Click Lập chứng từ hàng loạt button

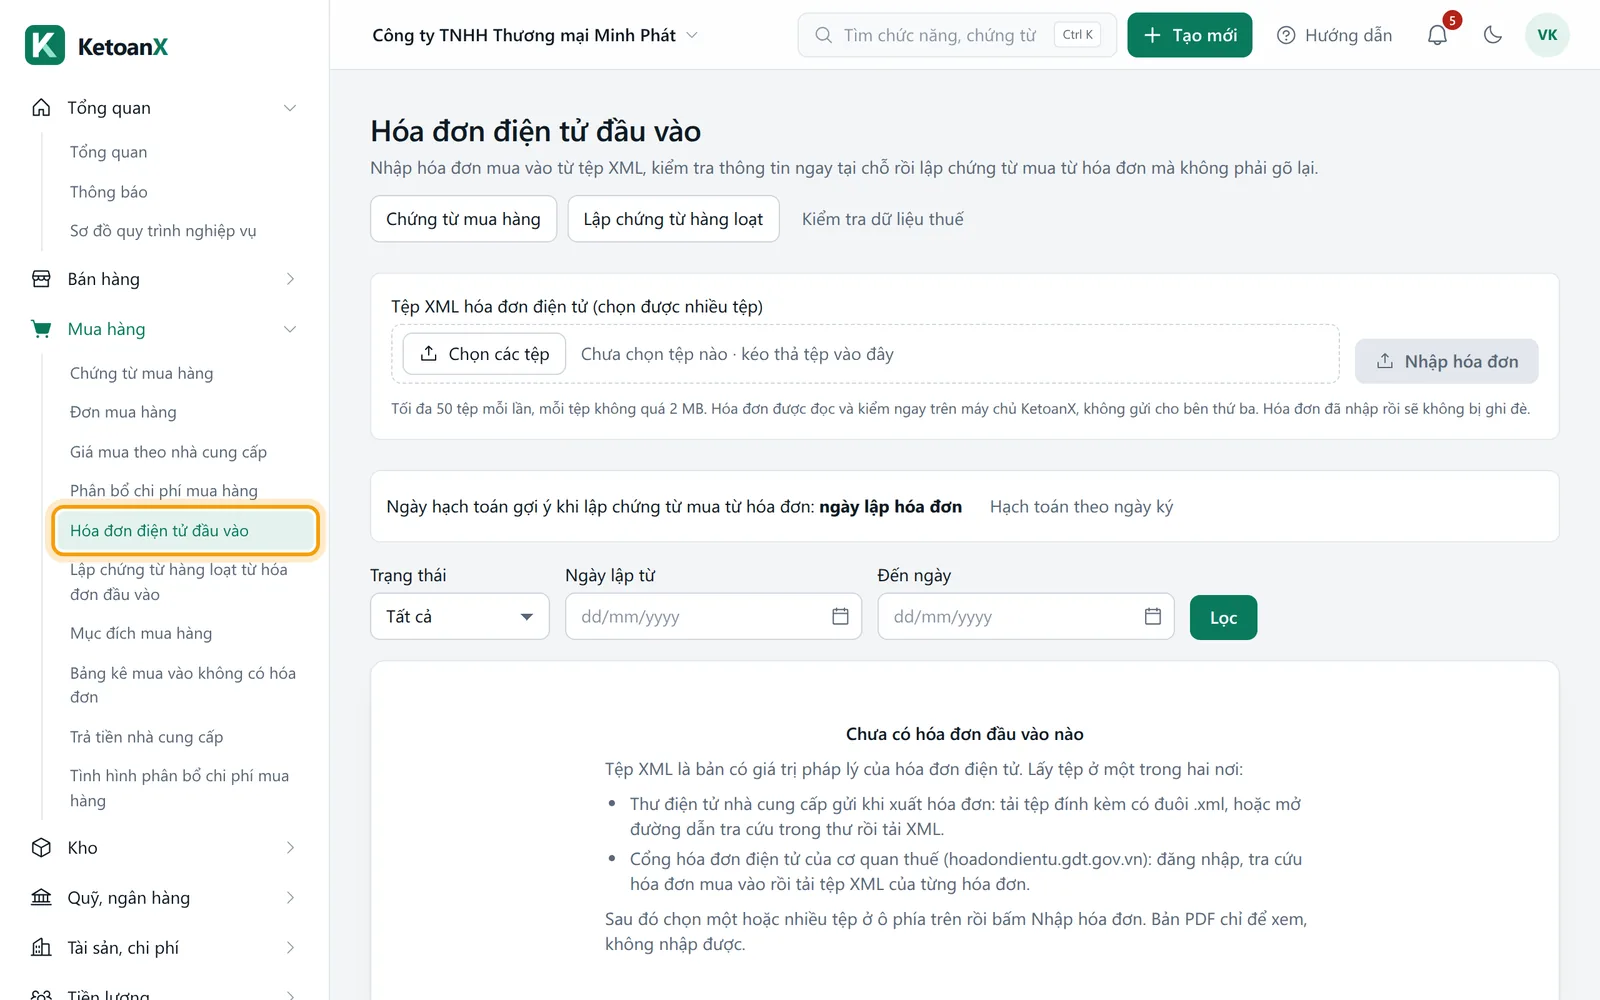[673, 219]
